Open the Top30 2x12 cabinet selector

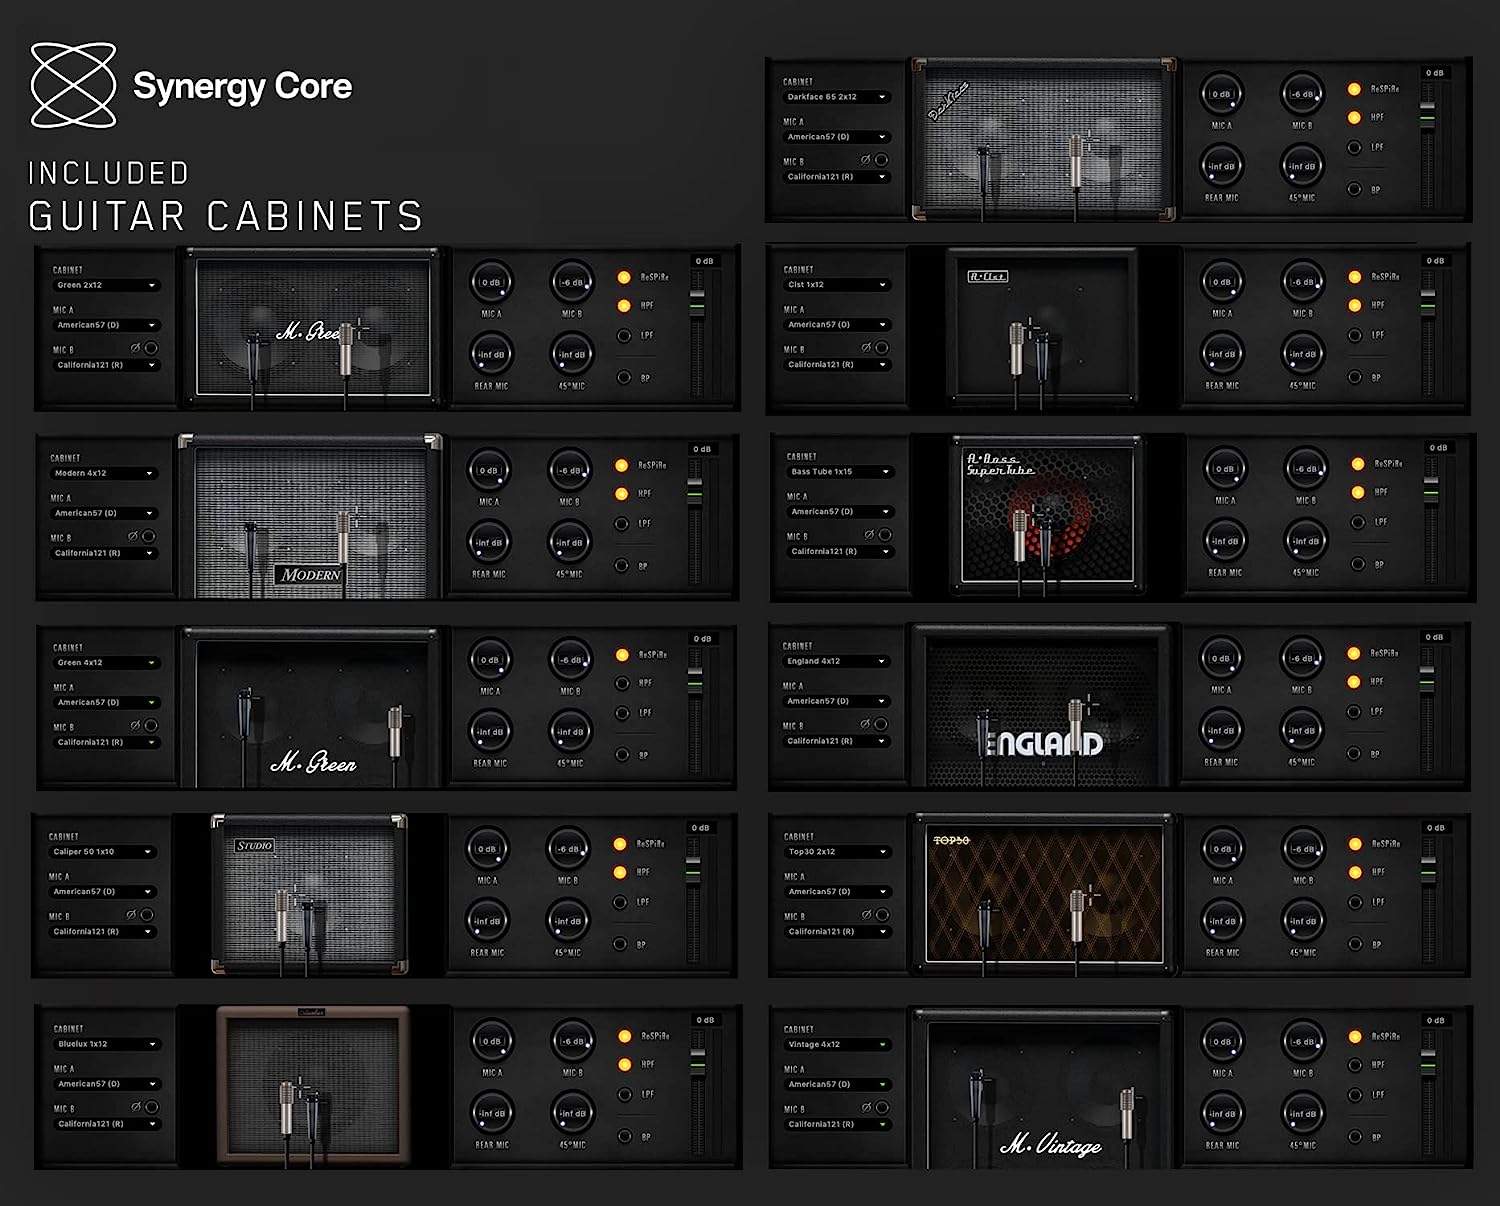(836, 852)
